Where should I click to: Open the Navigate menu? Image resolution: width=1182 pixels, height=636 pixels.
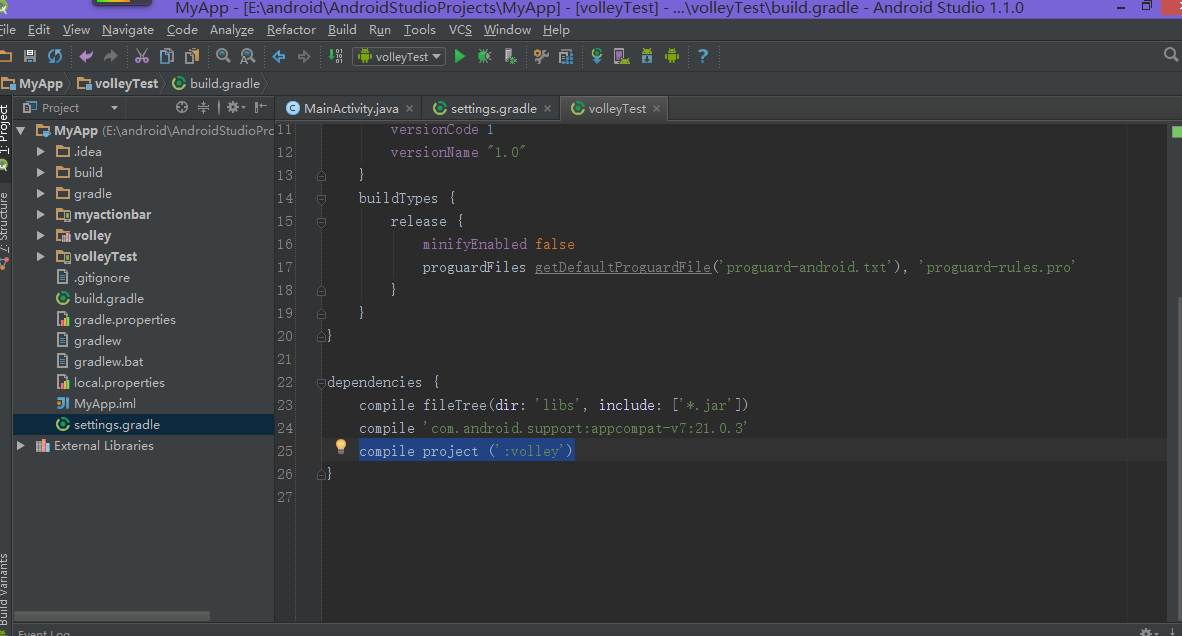128,30
